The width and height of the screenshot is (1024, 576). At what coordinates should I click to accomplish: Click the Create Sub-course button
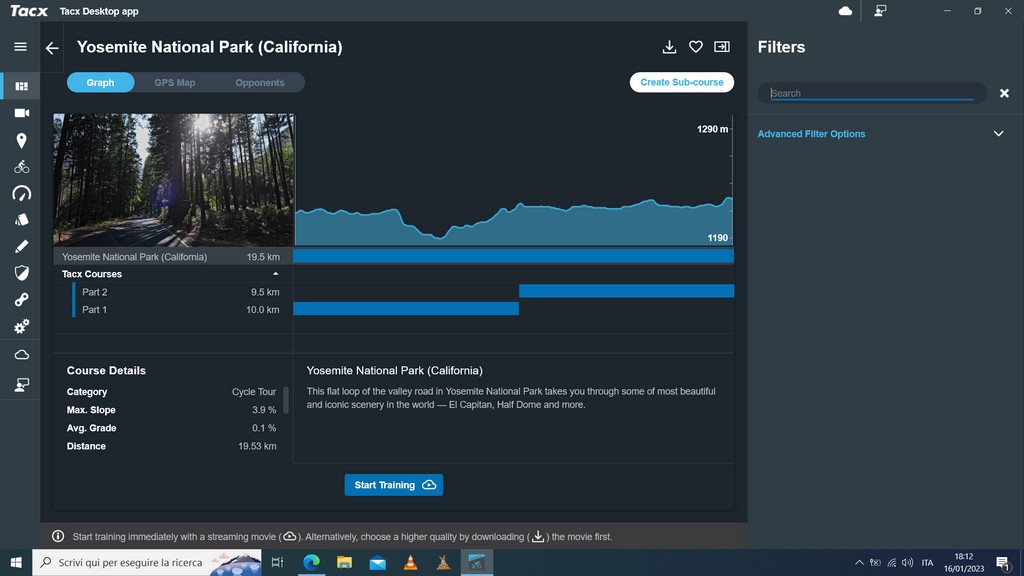click(682, 82)
